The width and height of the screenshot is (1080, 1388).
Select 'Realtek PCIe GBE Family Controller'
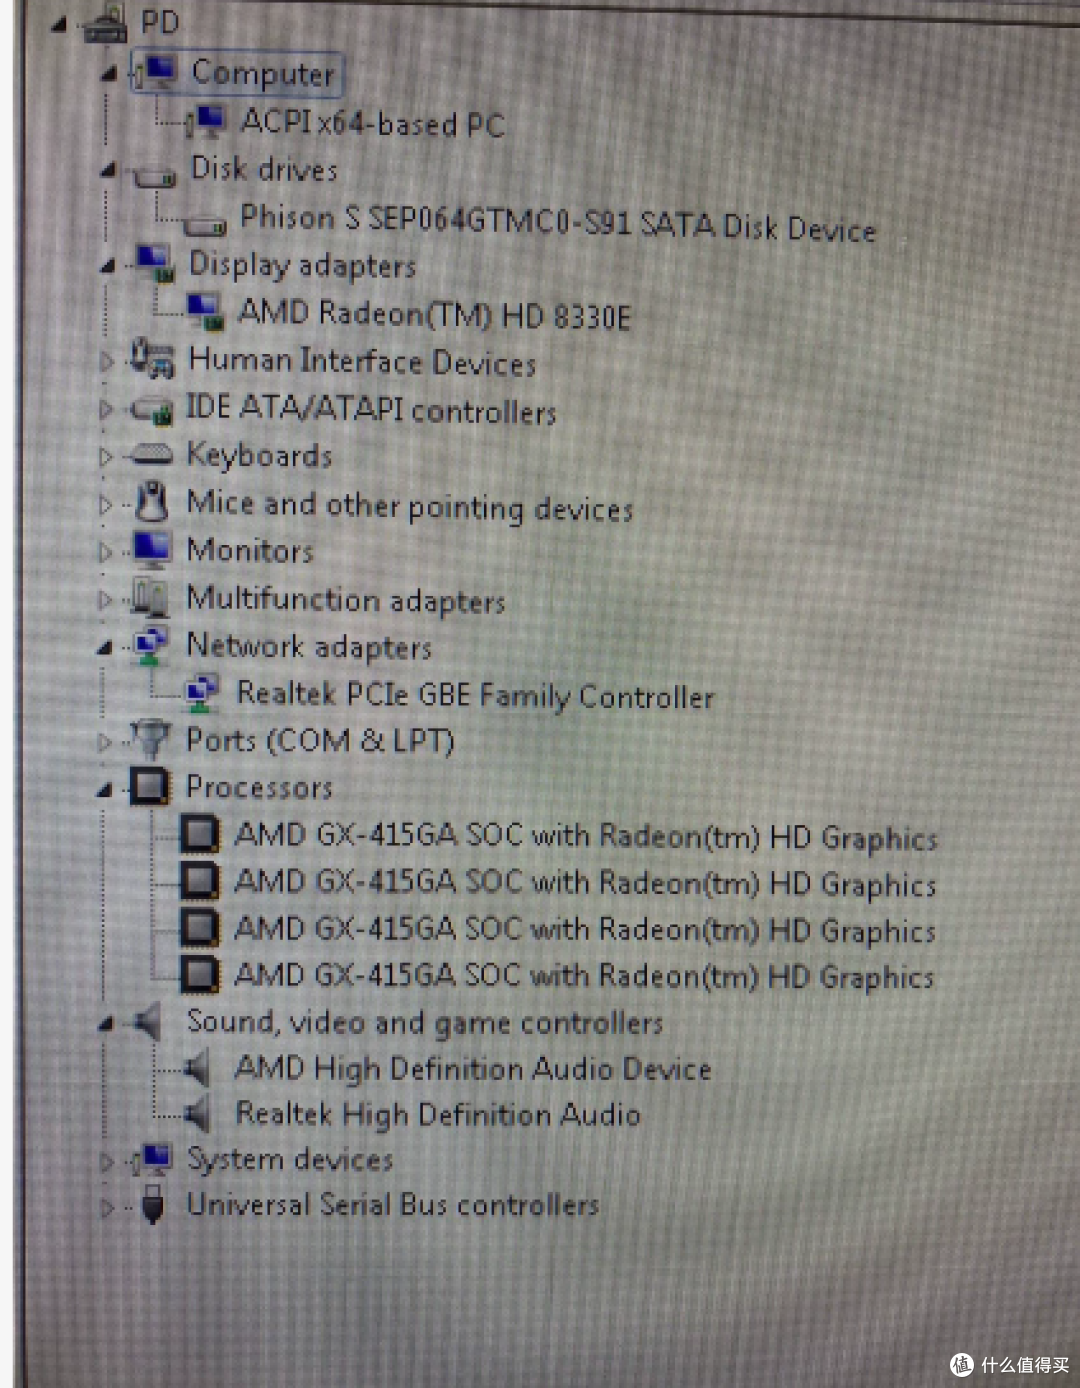pos(475,694)
